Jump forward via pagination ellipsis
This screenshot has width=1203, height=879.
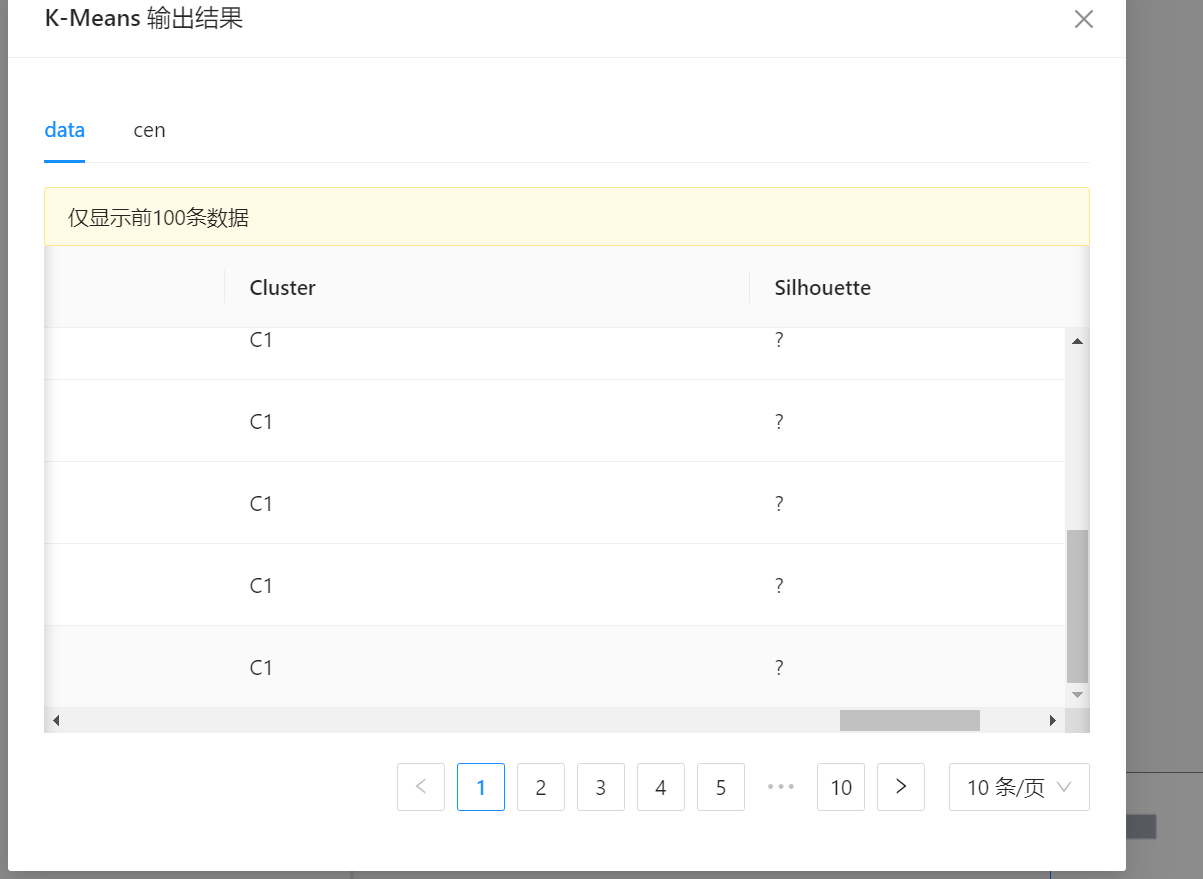tap(781, 787)
